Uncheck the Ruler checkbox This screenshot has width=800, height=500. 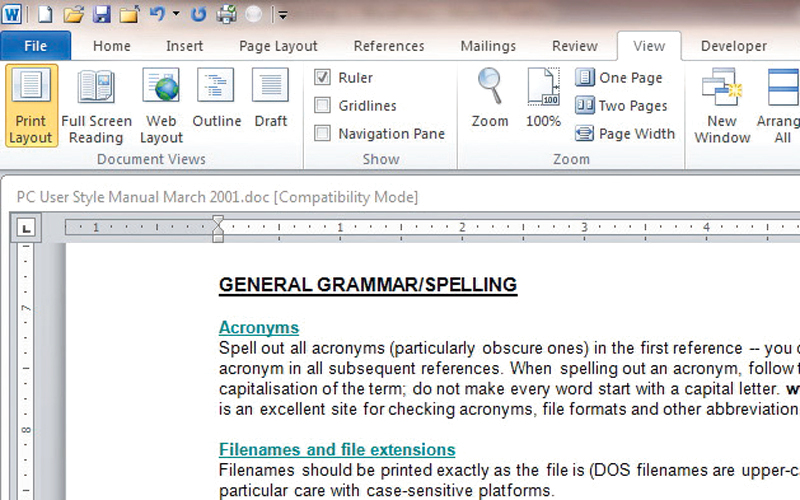pyautogui.click(x=323, y=78)
